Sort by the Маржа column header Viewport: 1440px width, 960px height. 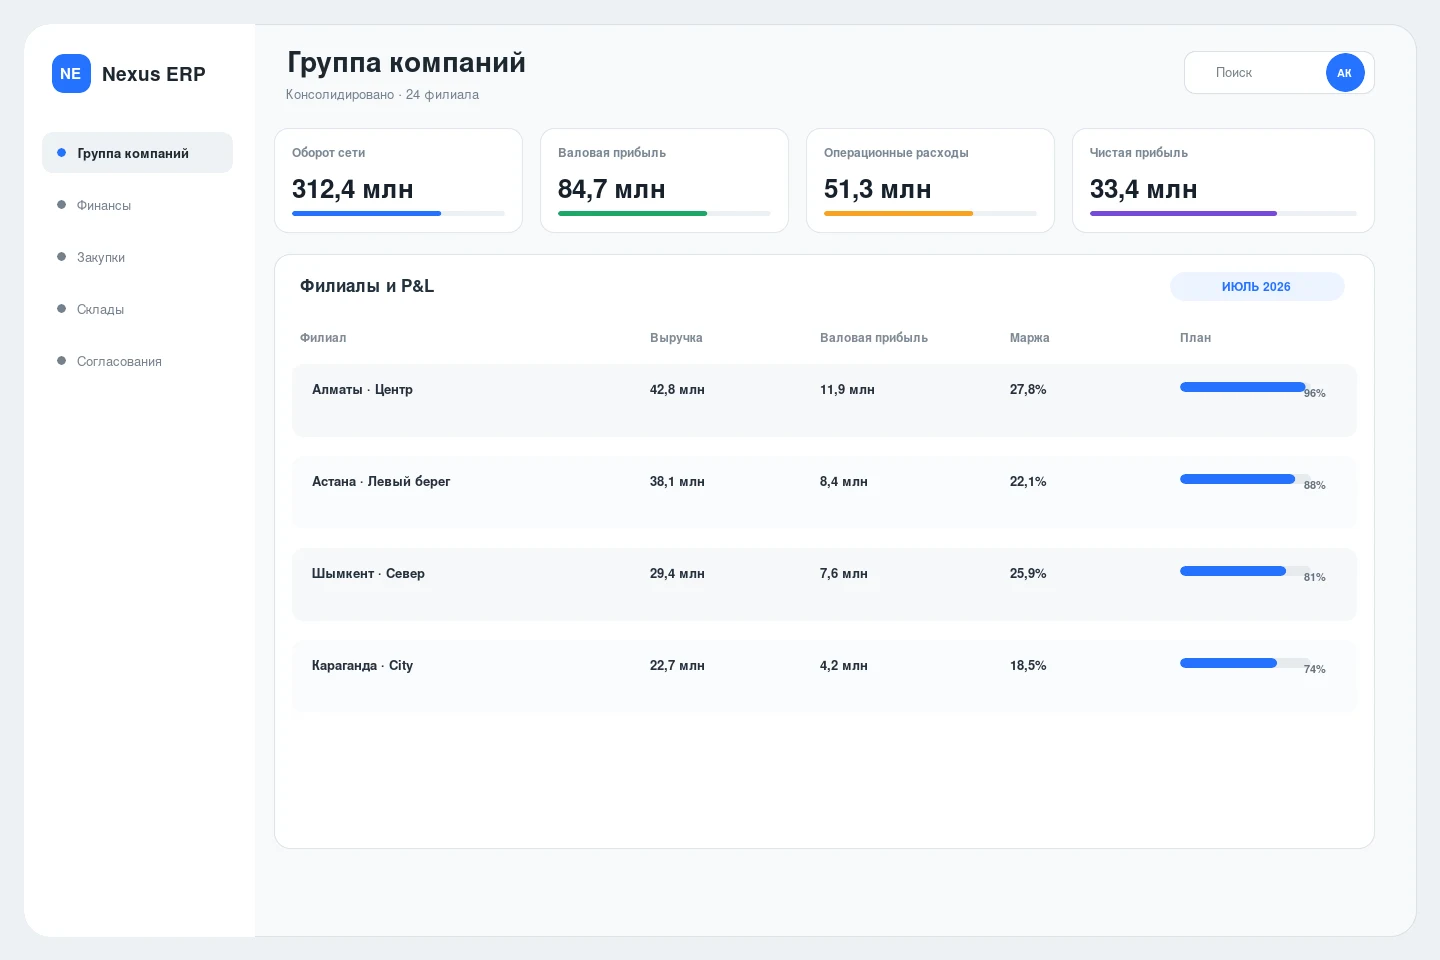[x=1030, y=338]
